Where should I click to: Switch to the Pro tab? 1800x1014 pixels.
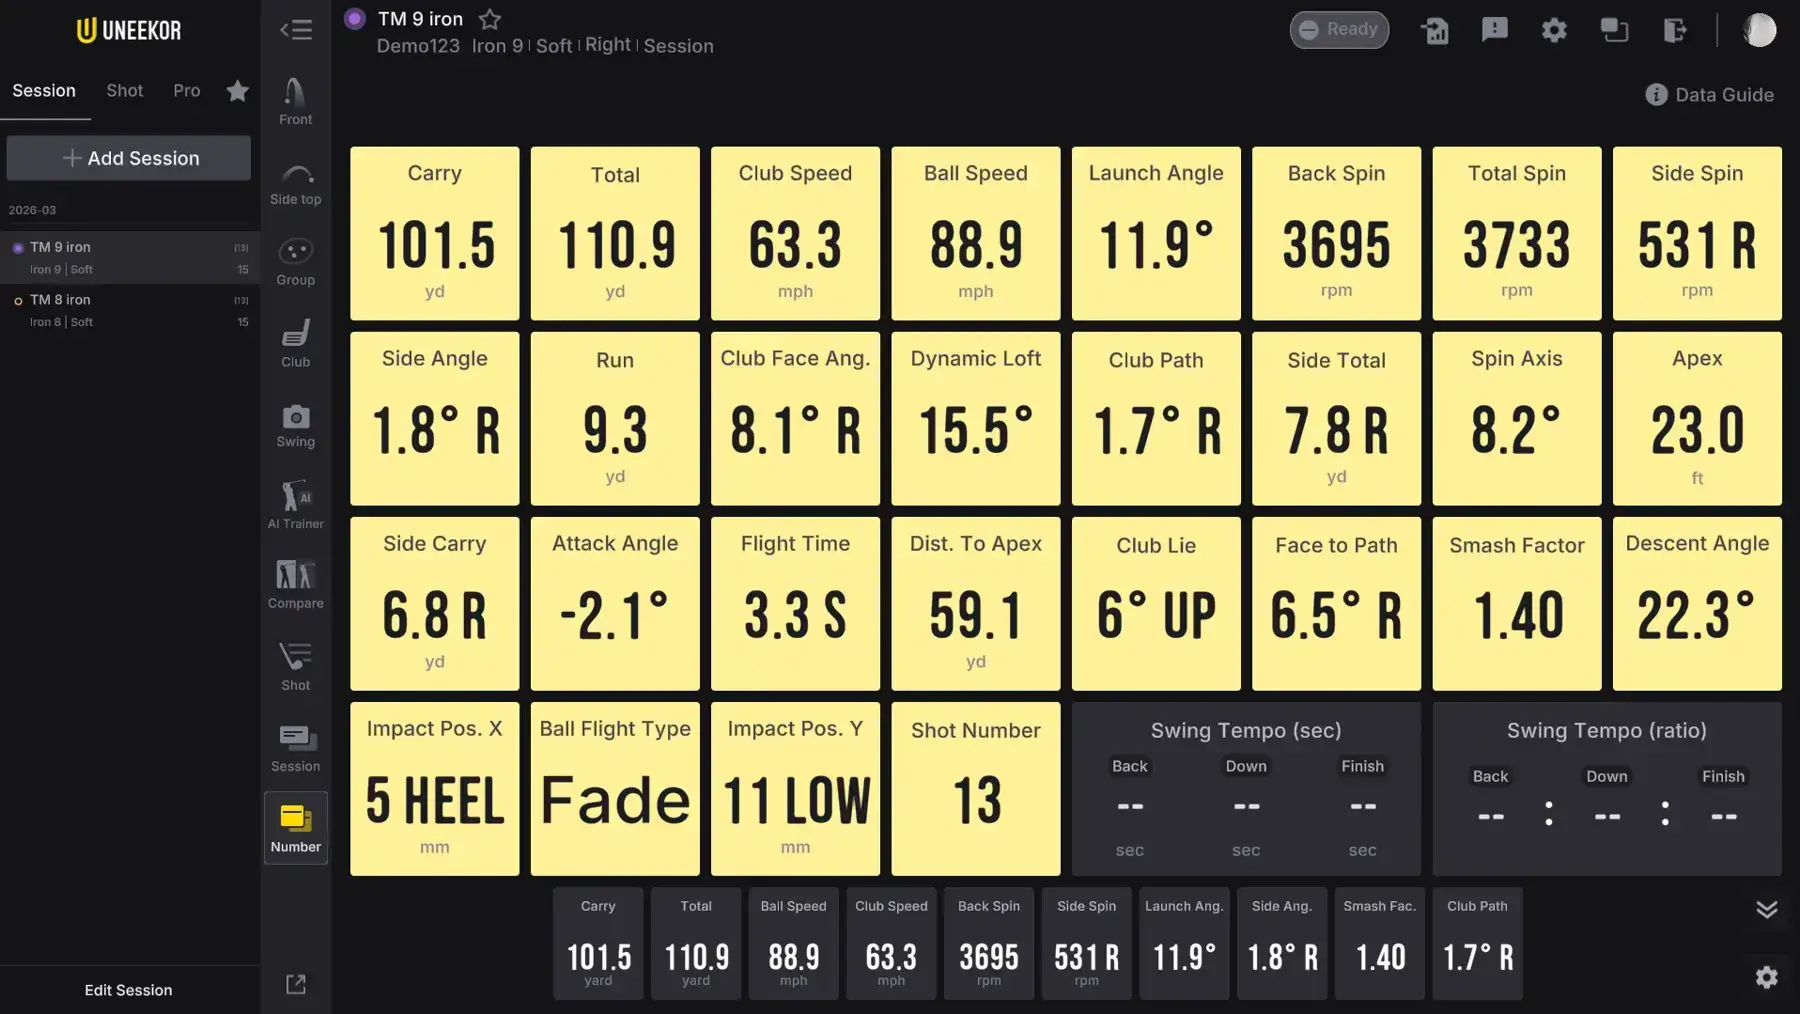[187, 91]
